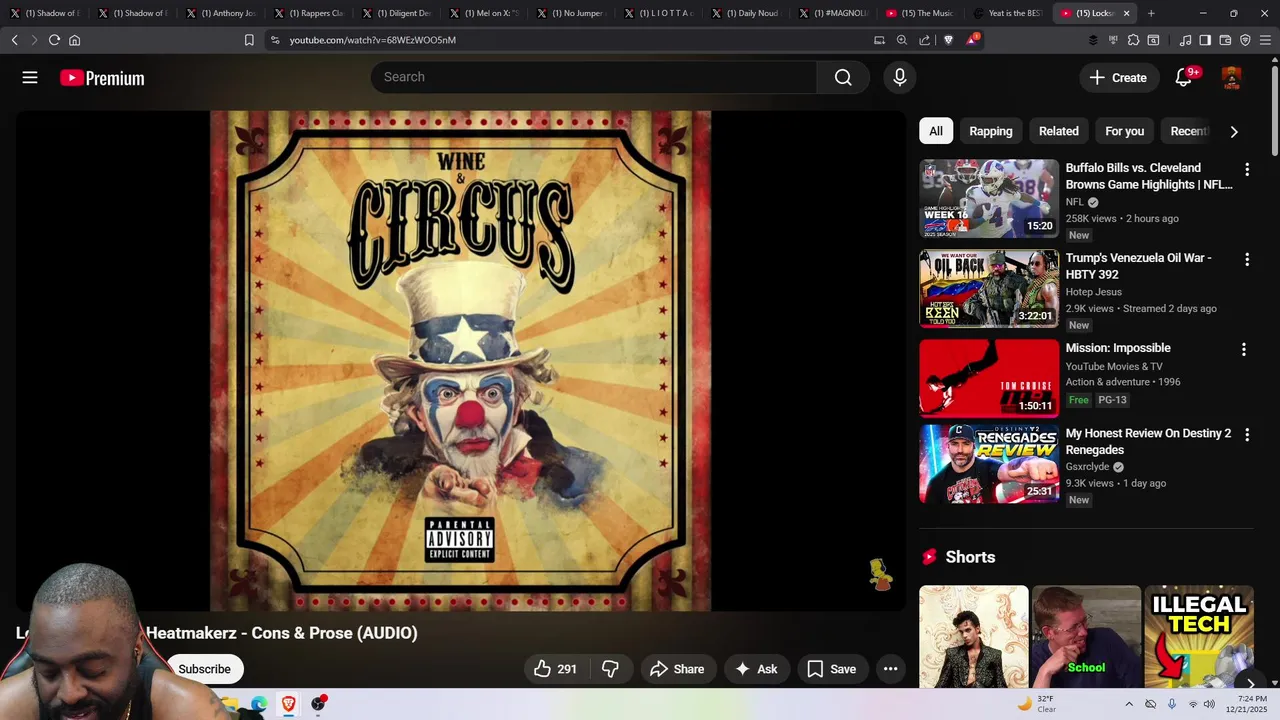Image resolution: width=1280 pixels, height=720 pixels.
Task: Click the address bar URL
Action: (372, 40)
